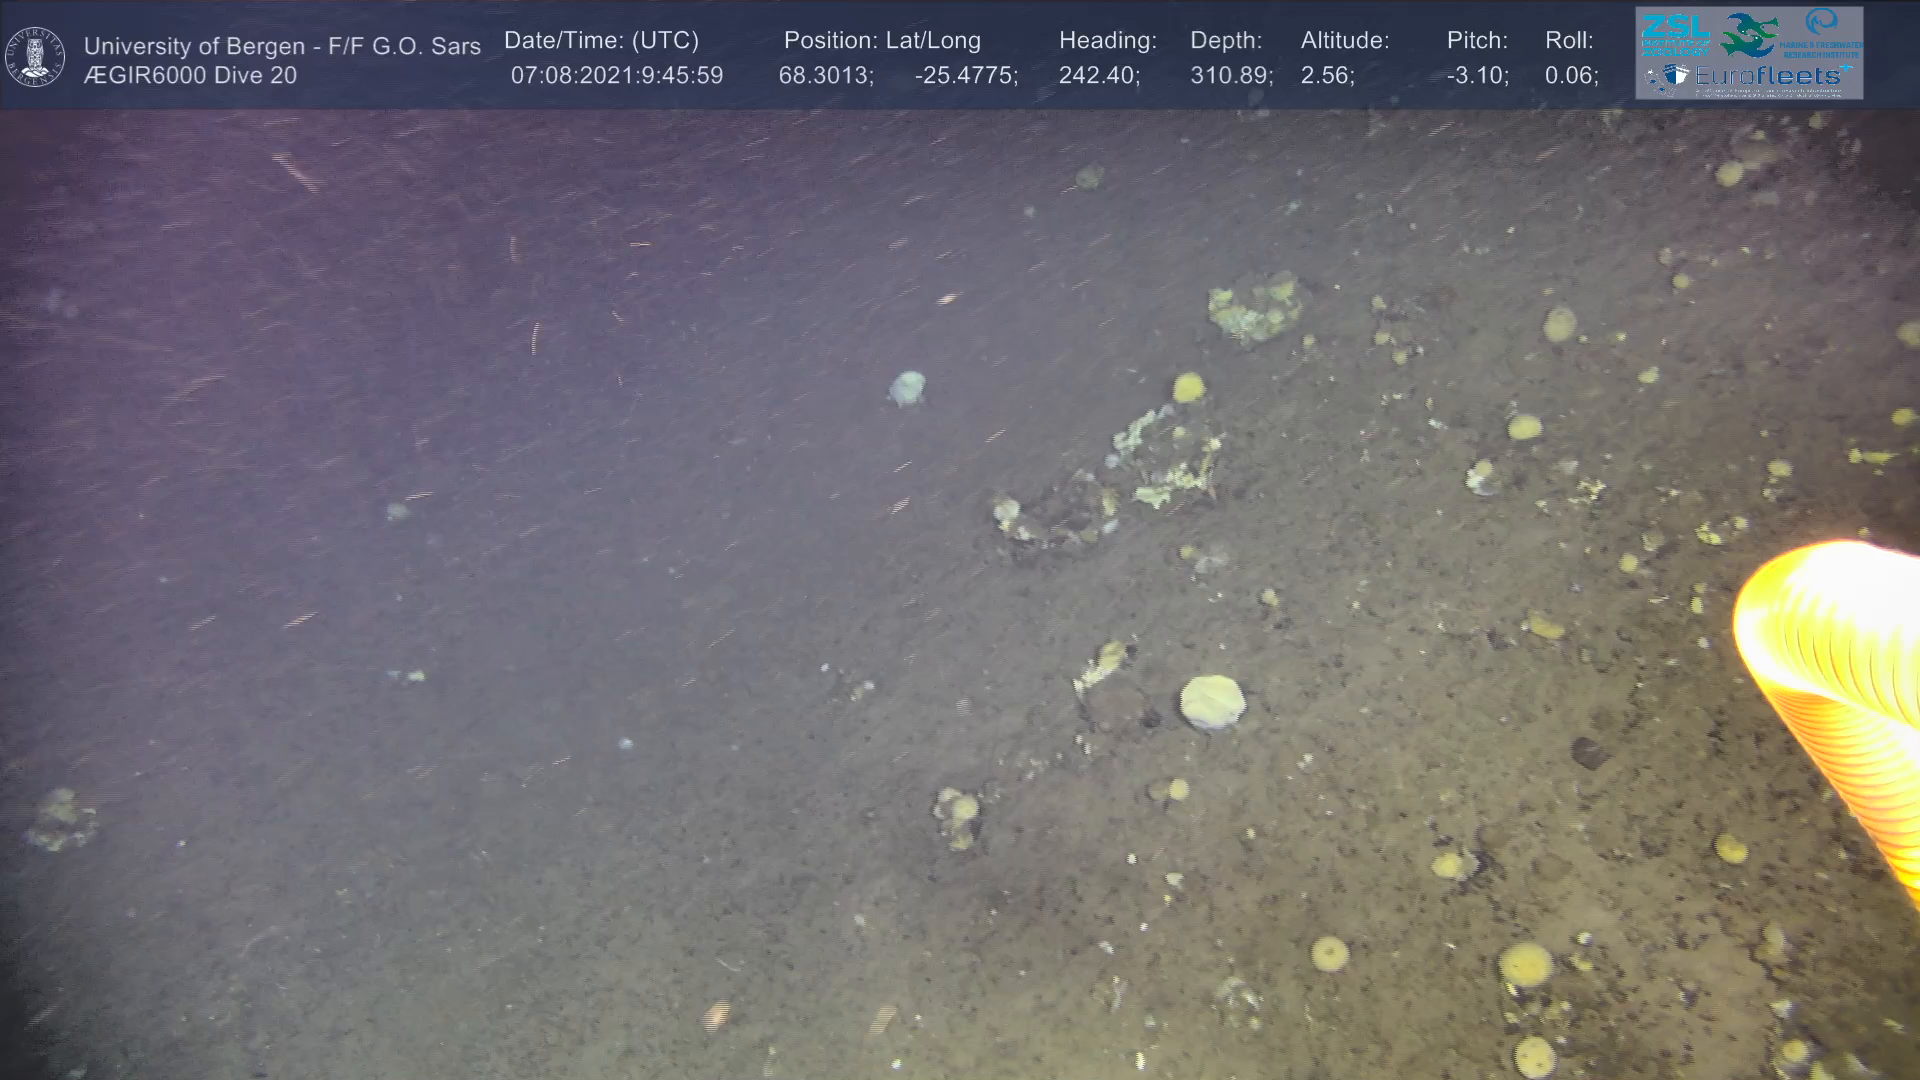The height and width of the screenshot is (1080, 1920).
Task: Click the green-blue dolphins logo
Action: point(1748,35)
